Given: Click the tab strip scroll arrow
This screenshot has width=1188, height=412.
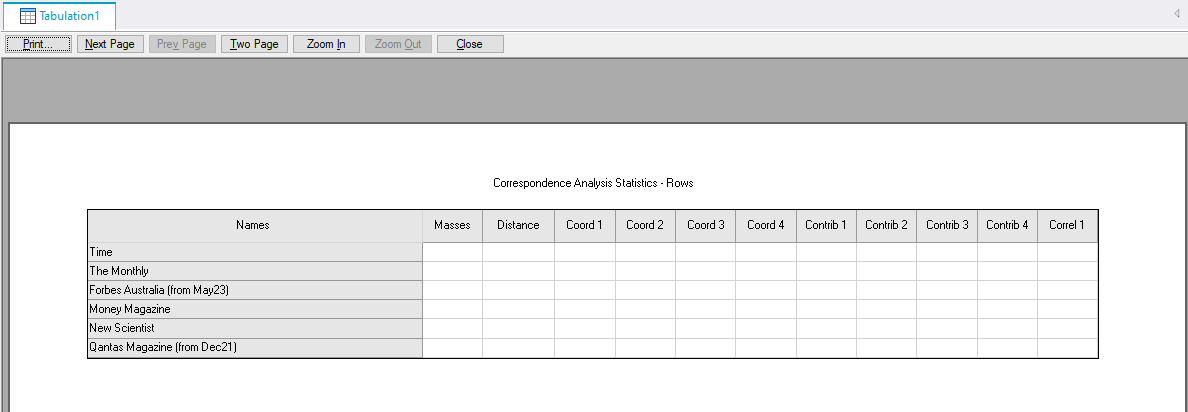Looking at the screenshot, I should [1176, 14].
